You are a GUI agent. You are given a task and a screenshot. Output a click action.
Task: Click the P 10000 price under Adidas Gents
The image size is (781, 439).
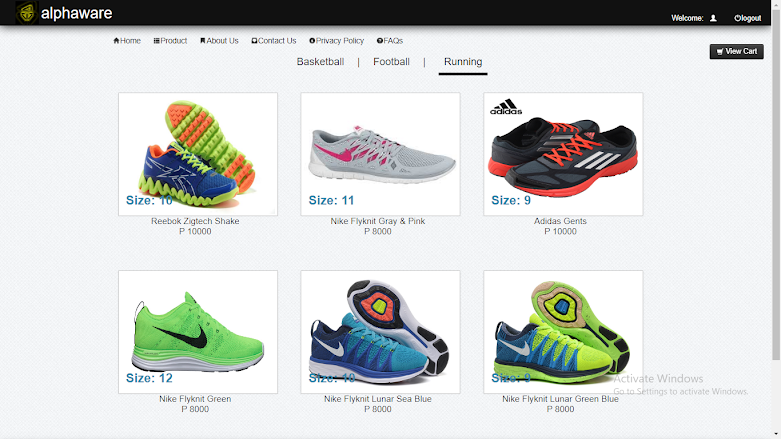[560, 232]
